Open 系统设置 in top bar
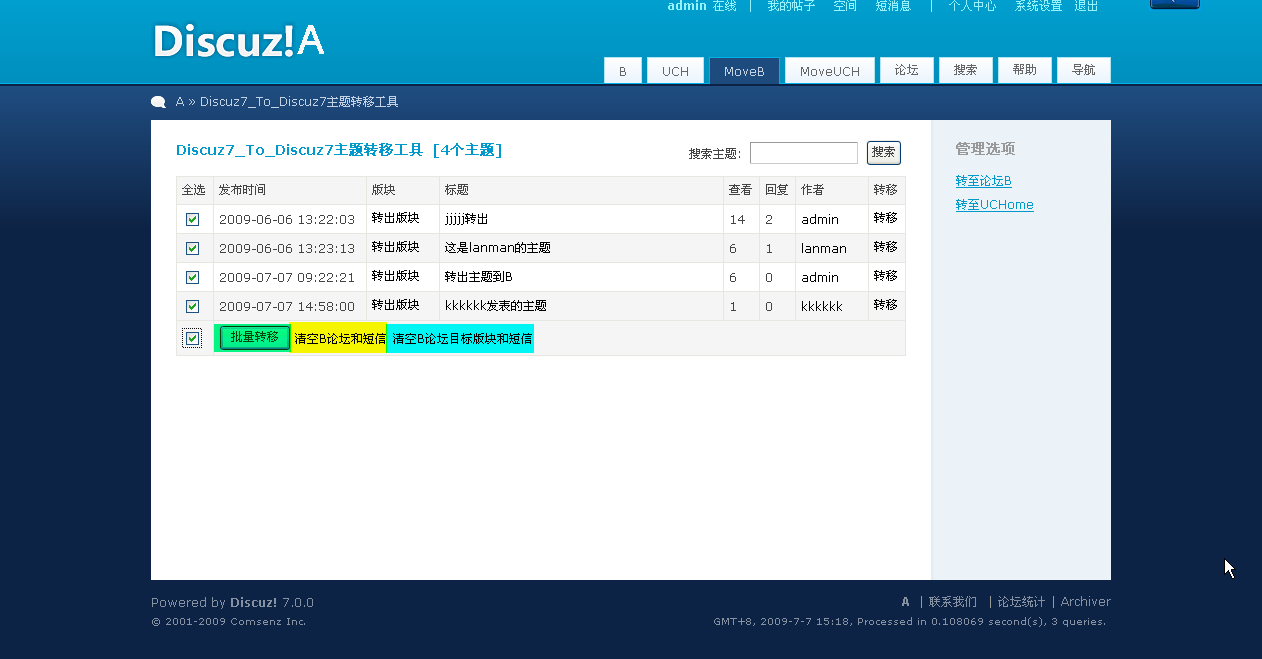This screenshot has width=1262, height=659. coord(1038,6)
